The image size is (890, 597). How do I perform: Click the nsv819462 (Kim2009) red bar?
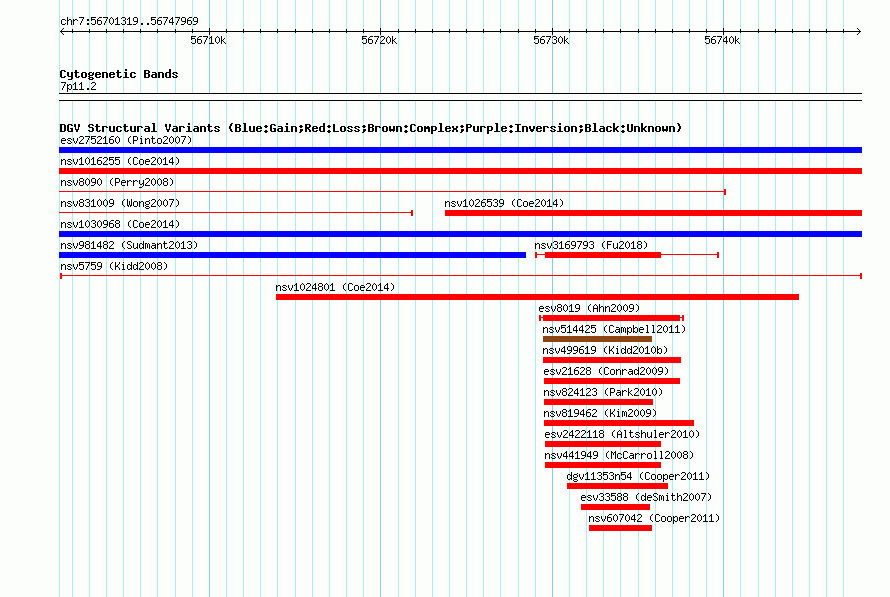point(619,423)
